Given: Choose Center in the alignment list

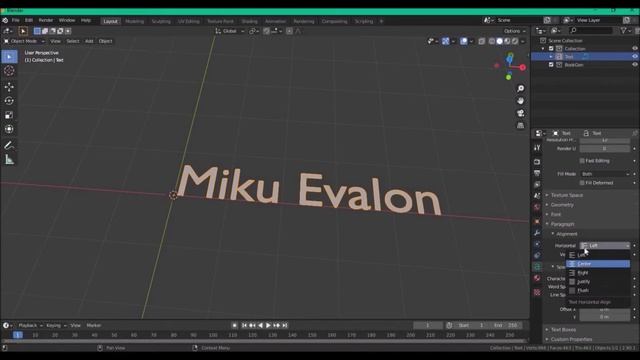Looking at the screenshot, I should tap(598, 264).
